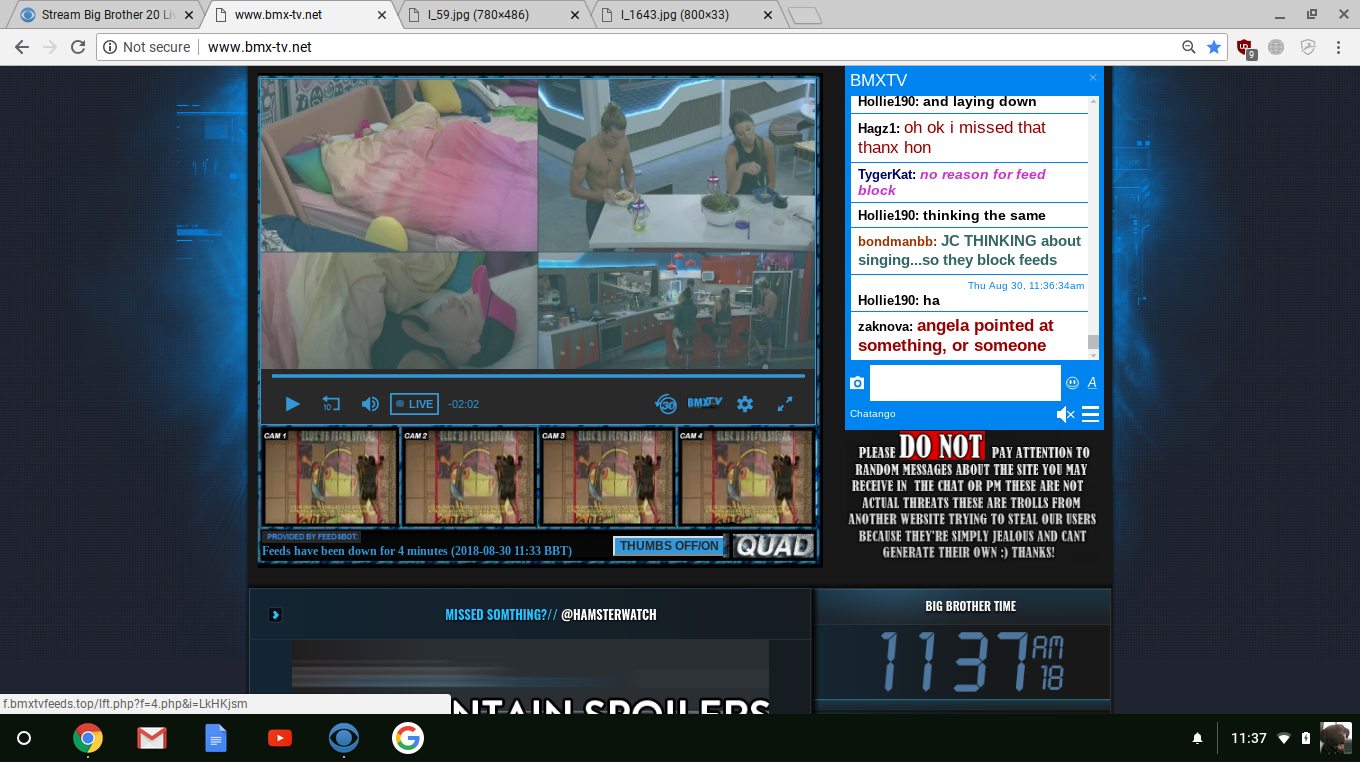
Task: Open the Chrome three-dot menu
Action: (1338, 47)
